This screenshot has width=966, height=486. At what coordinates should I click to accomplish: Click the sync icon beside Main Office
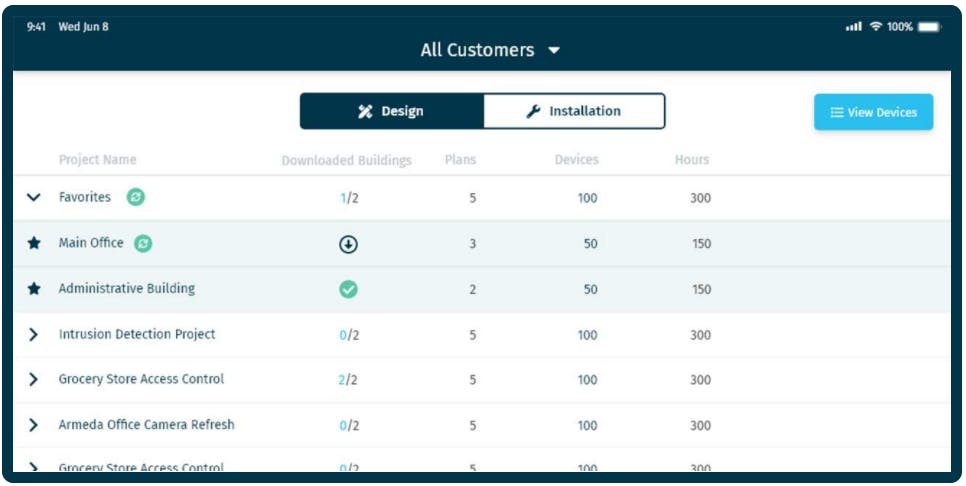(143, 243)
